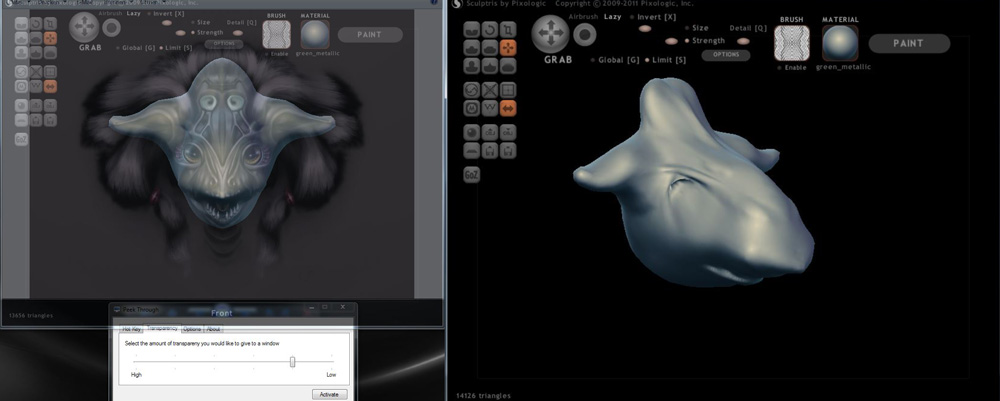Click Save file icon in gray-sculpt window
Image resolution: width=1000 pixels, height=401 pixels.
coord(508,151)
